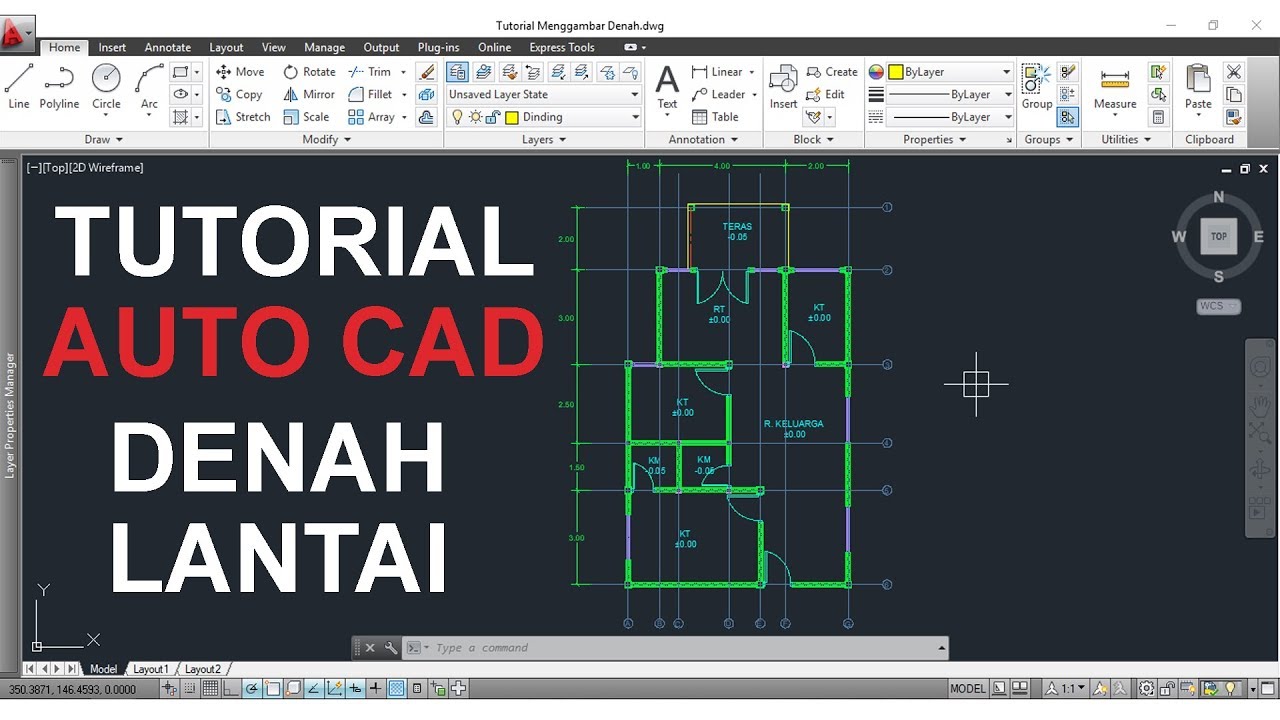Image resolution: width=1280 pixels, height=720 pixels.
Task: Click the Table tool
Action: point(715,117)
